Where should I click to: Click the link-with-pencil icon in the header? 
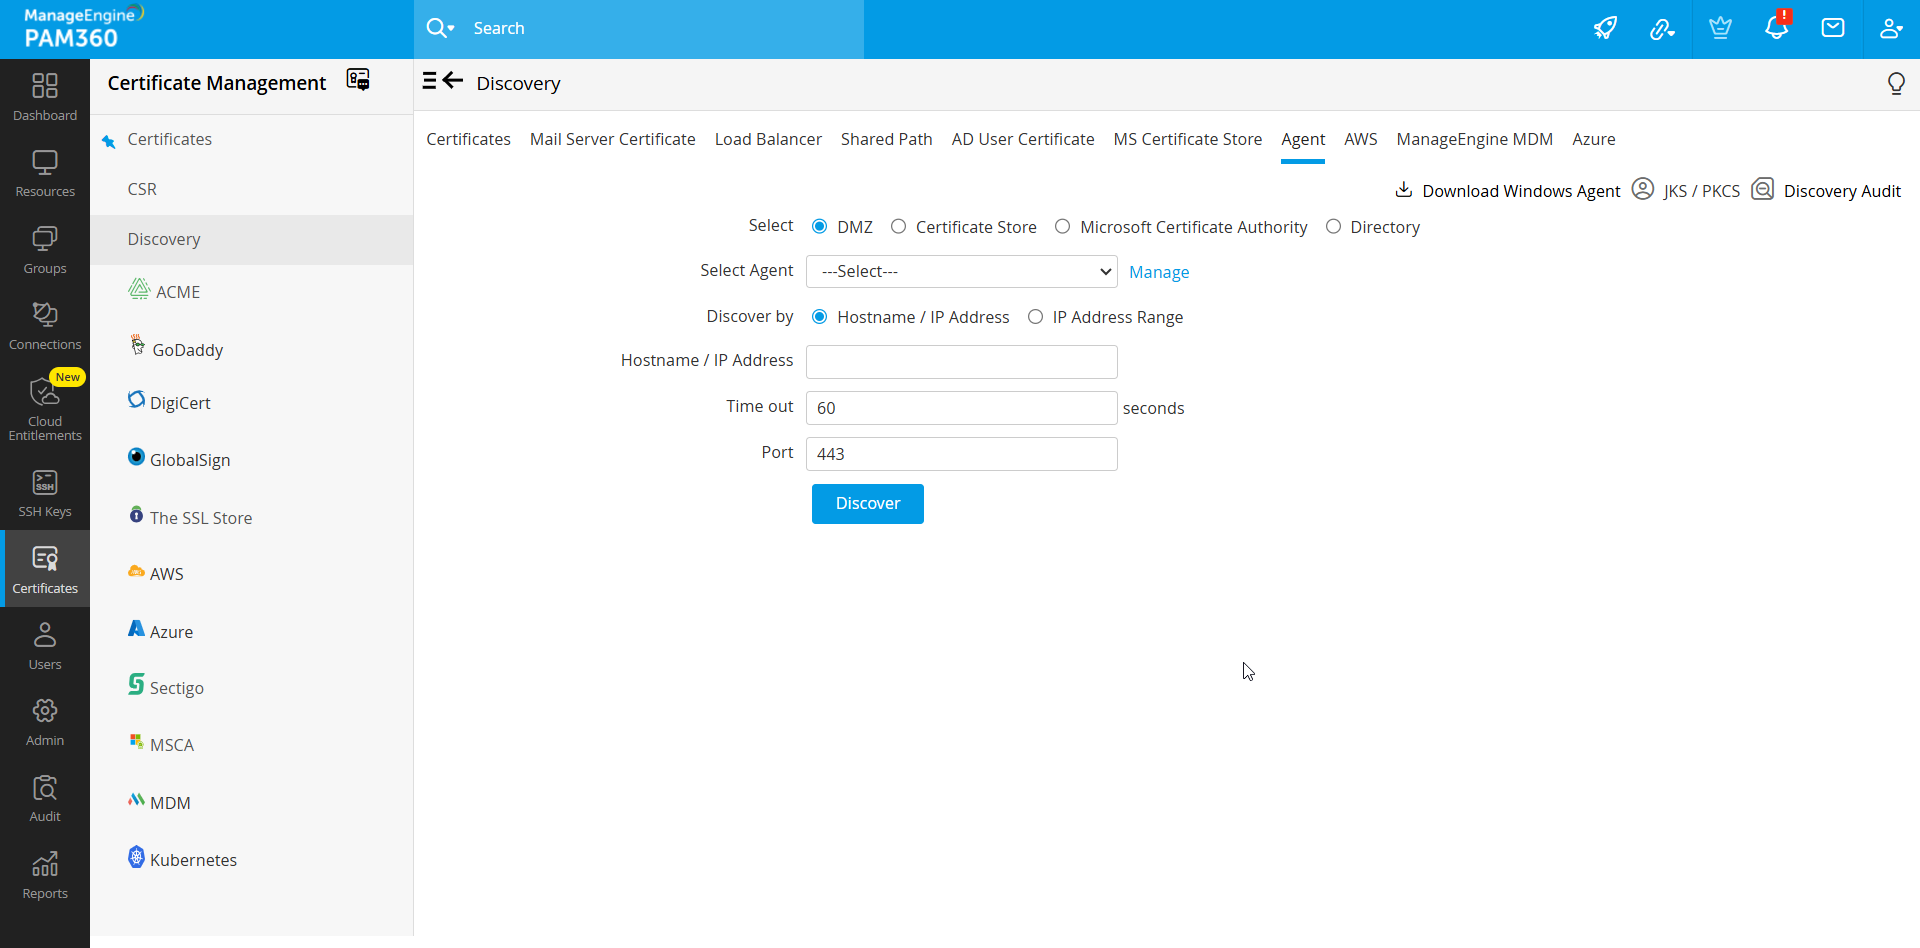tap(1662, 29)
